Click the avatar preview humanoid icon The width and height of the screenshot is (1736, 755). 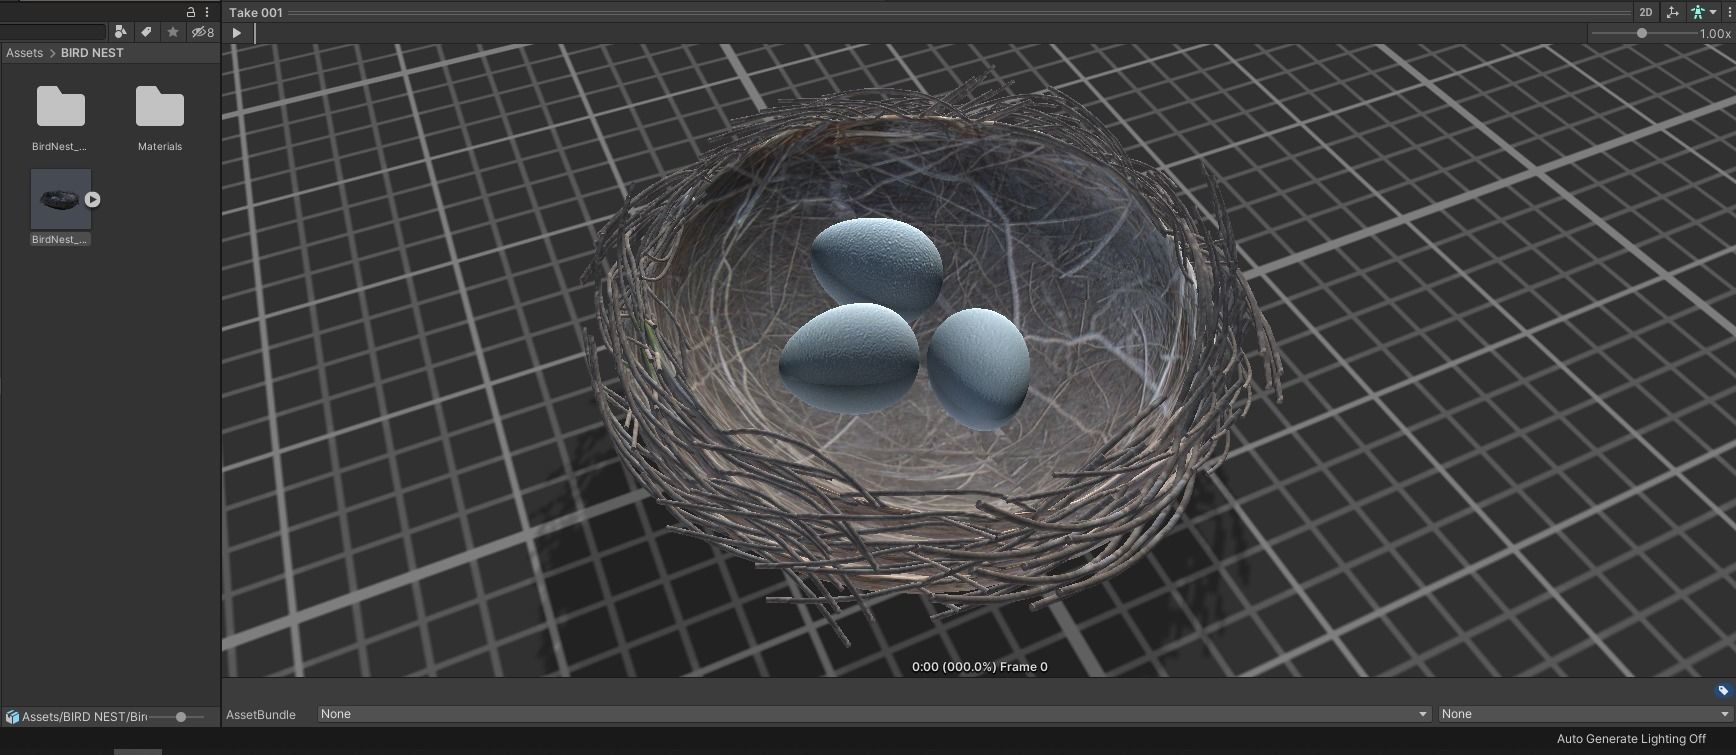1697,12
